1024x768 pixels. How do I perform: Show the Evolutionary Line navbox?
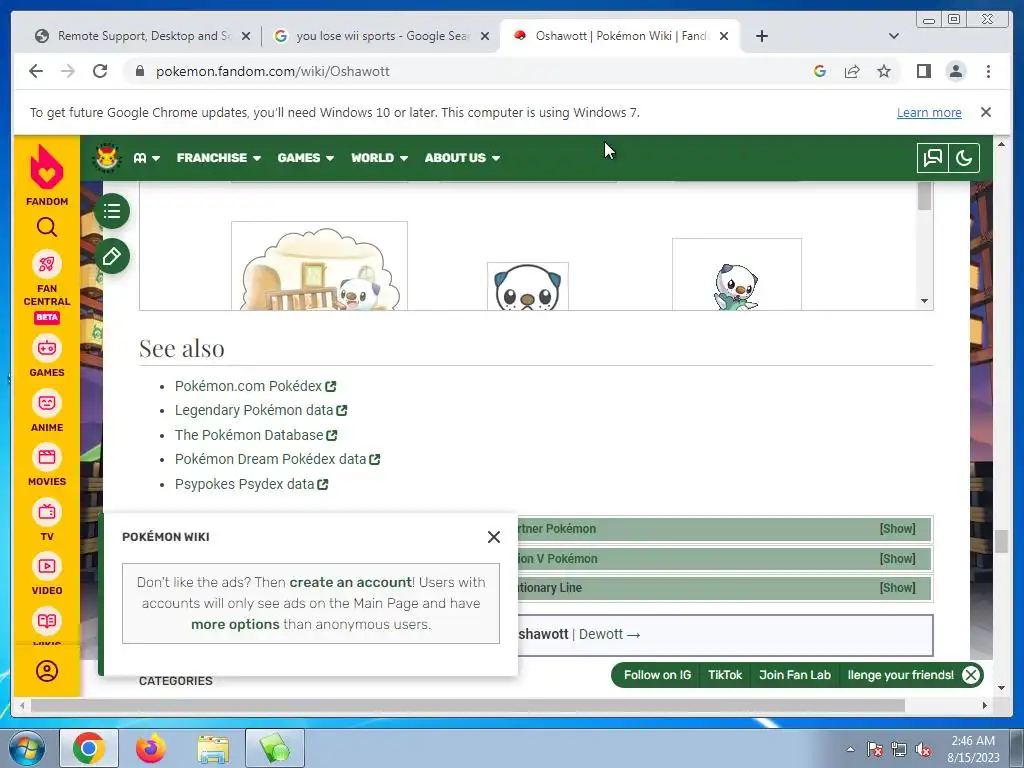point(897,588)
